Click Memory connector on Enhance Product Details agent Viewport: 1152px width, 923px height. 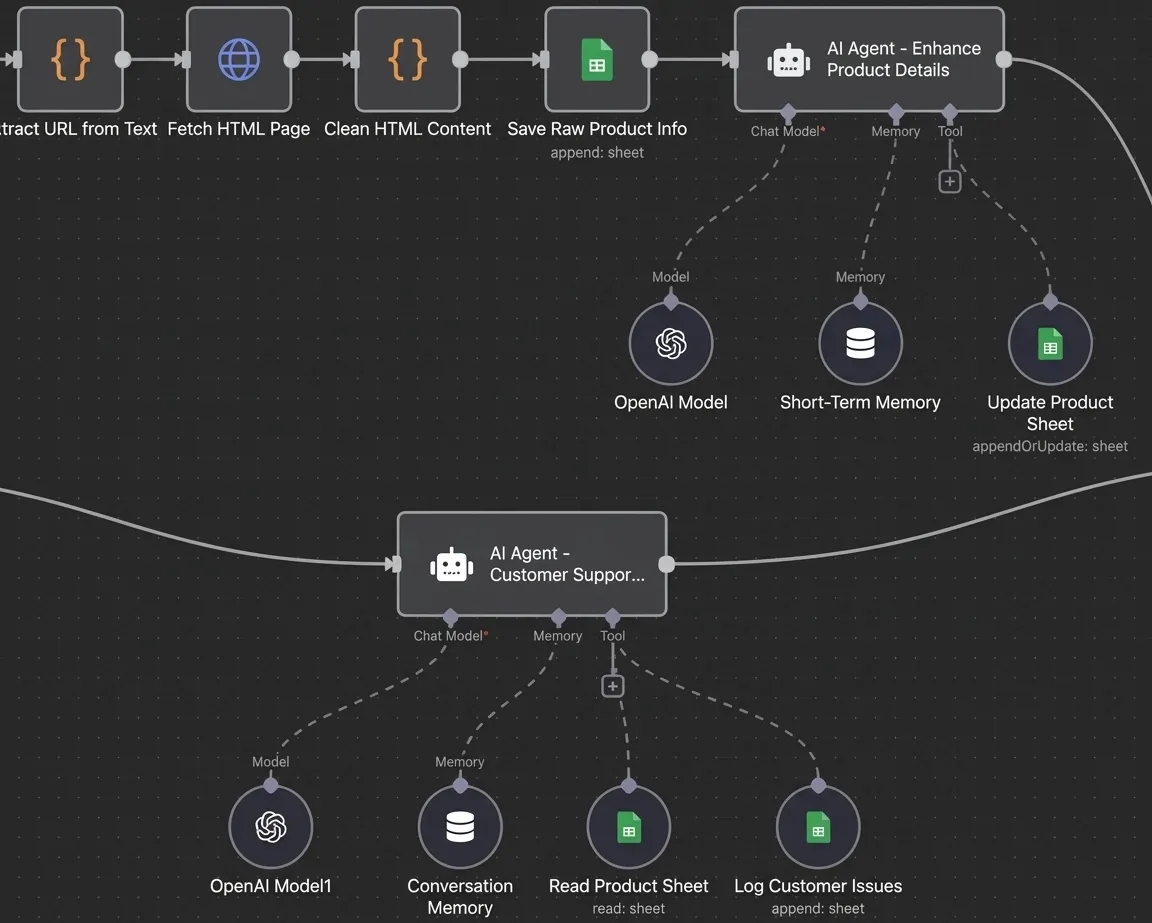click(896, 112)
